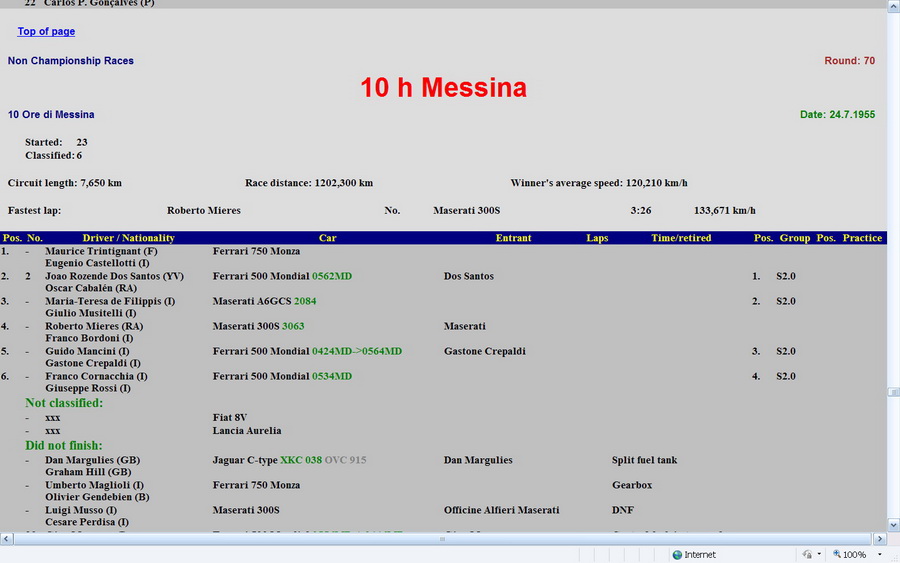Click the privacy lock icon in status bar

(808, 554)
